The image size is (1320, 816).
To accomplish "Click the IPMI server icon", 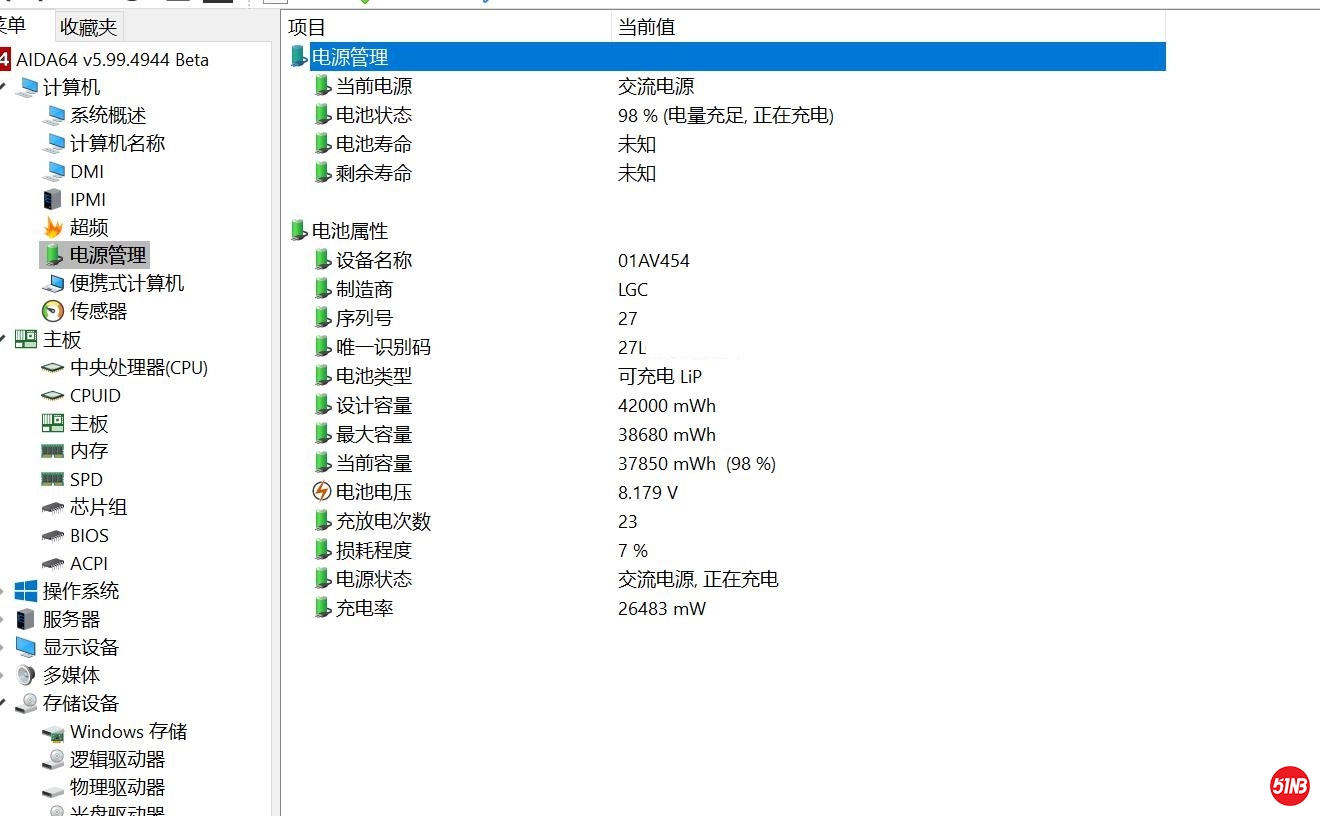I will coord(53,199).
